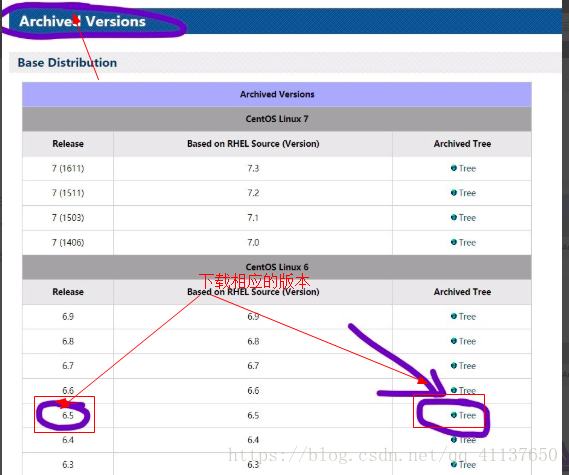Click the 'CentOS Linux 6' section header

tap(277, 267)
